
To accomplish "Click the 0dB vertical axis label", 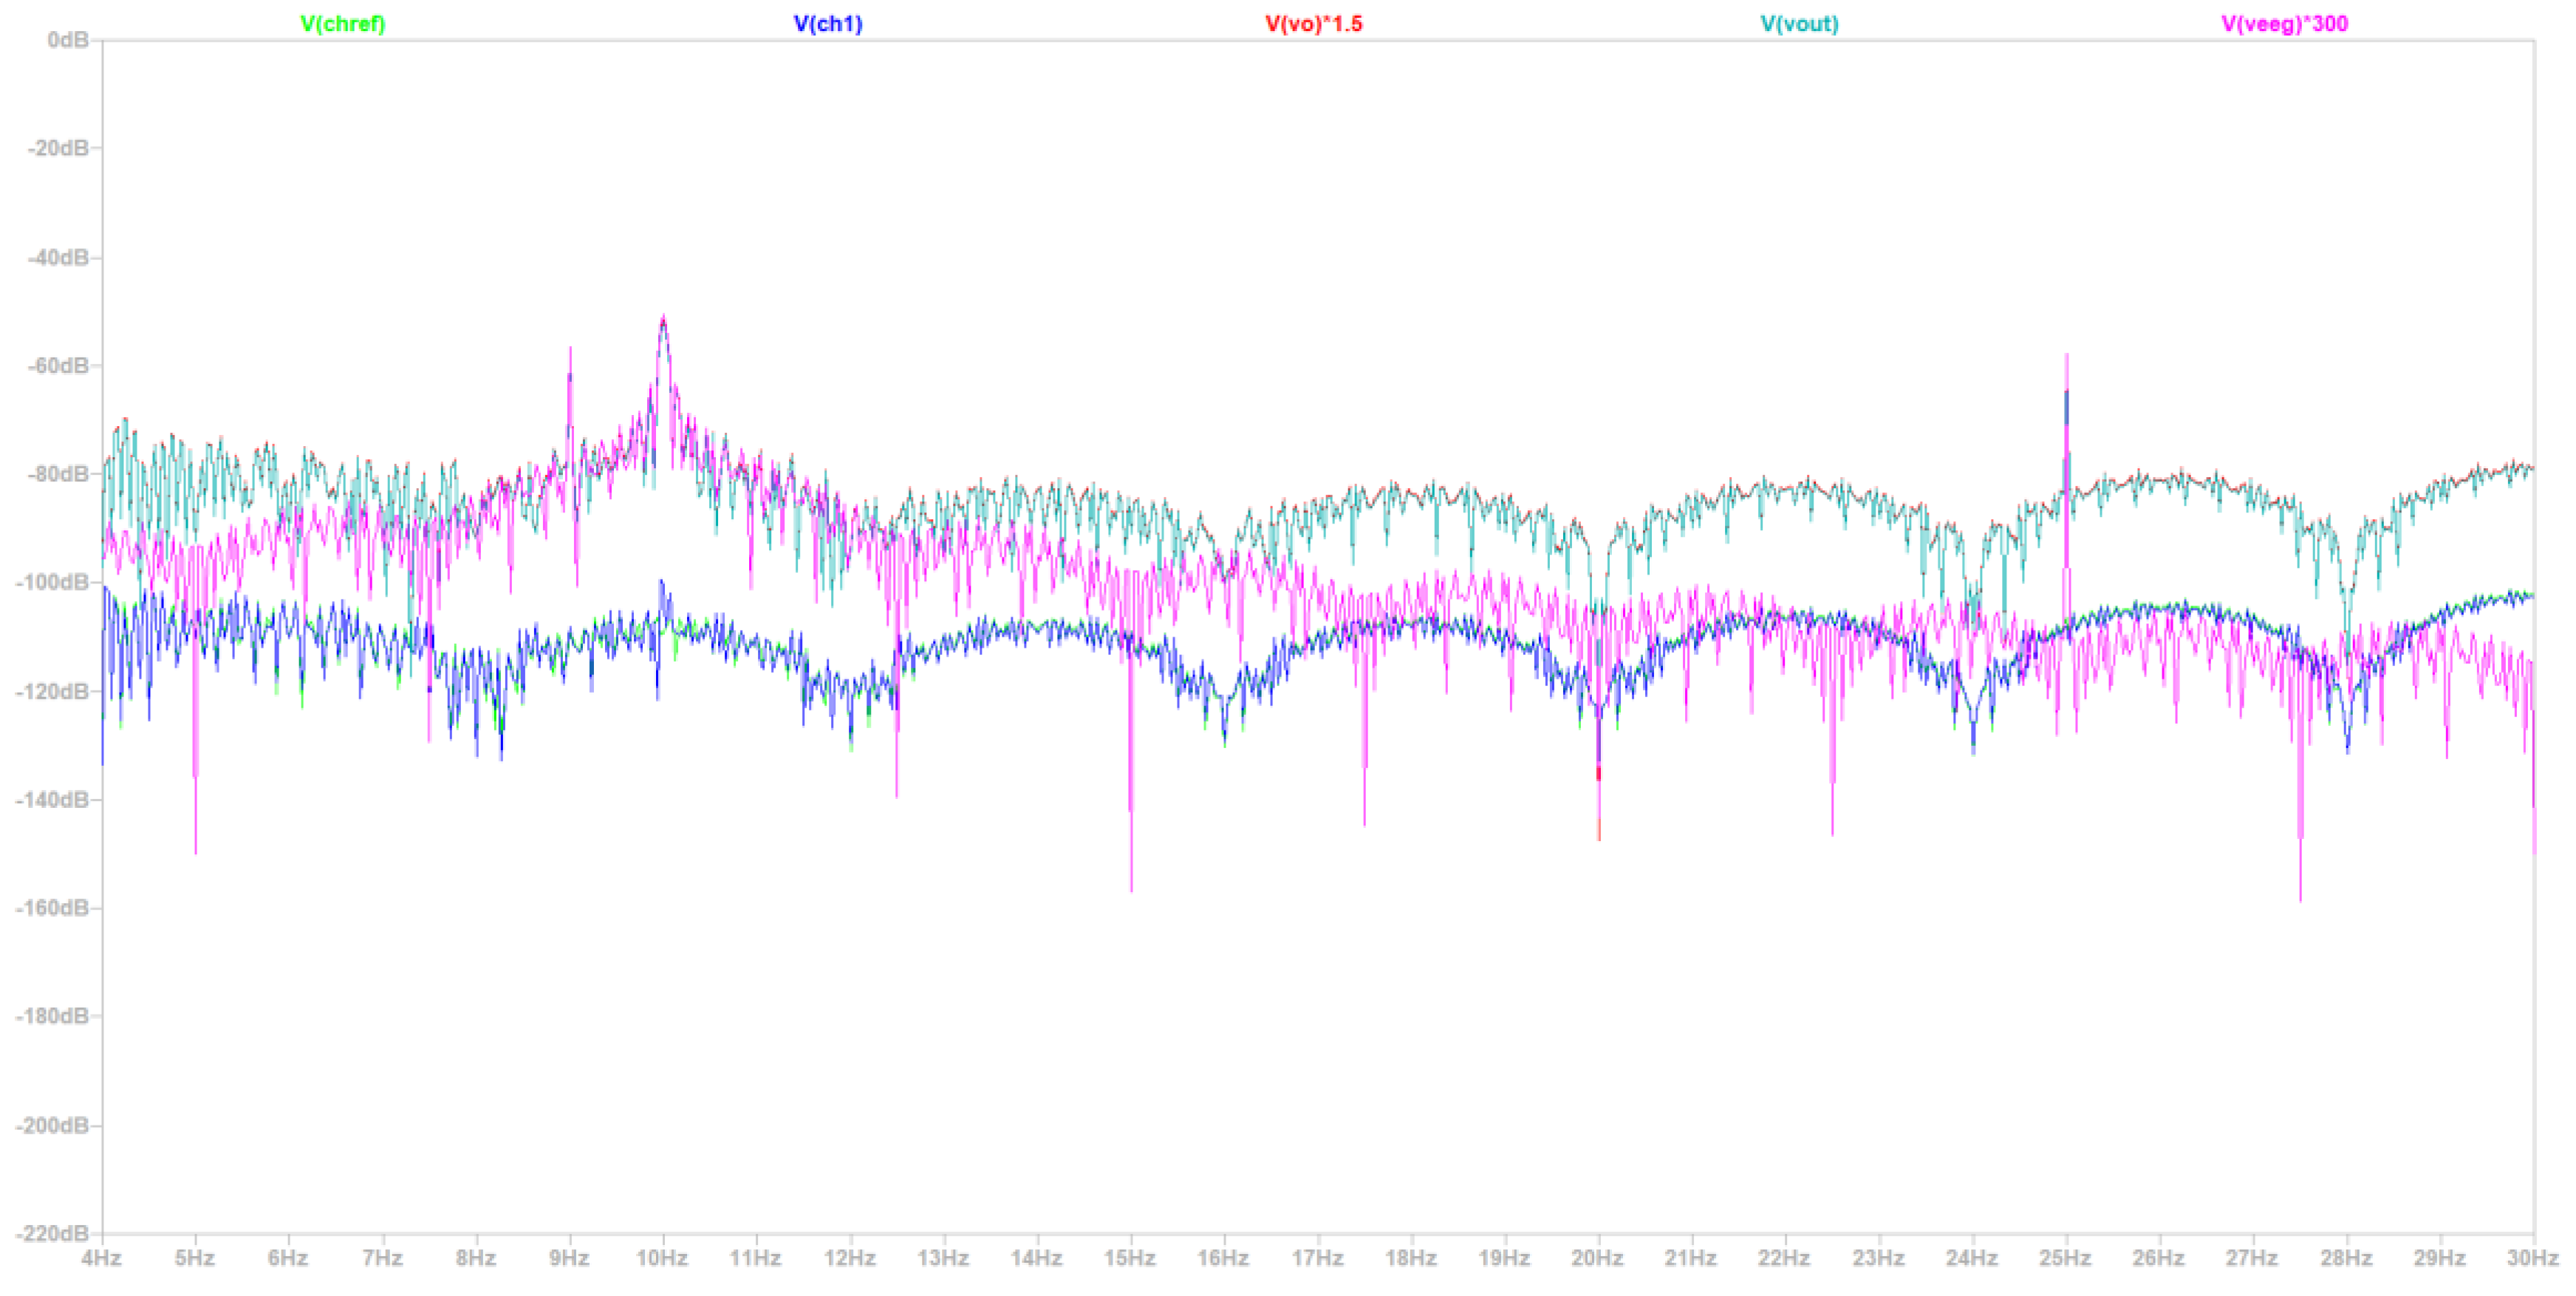I will (67, 40).
